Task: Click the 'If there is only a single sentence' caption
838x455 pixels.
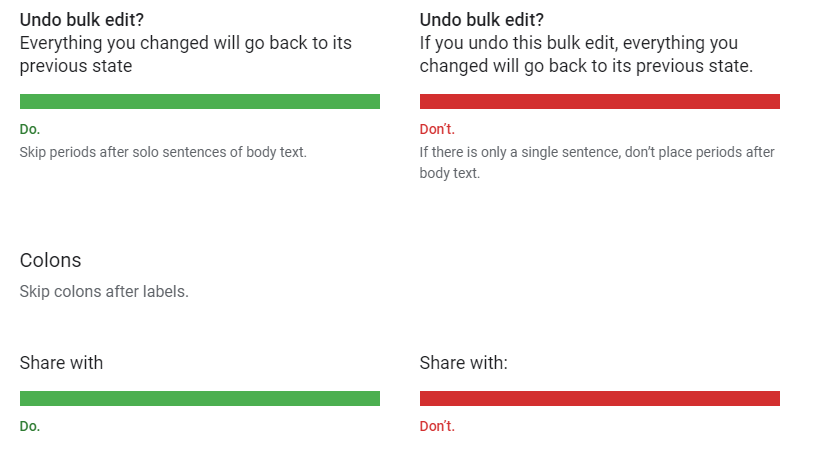Action: (597, 163)
